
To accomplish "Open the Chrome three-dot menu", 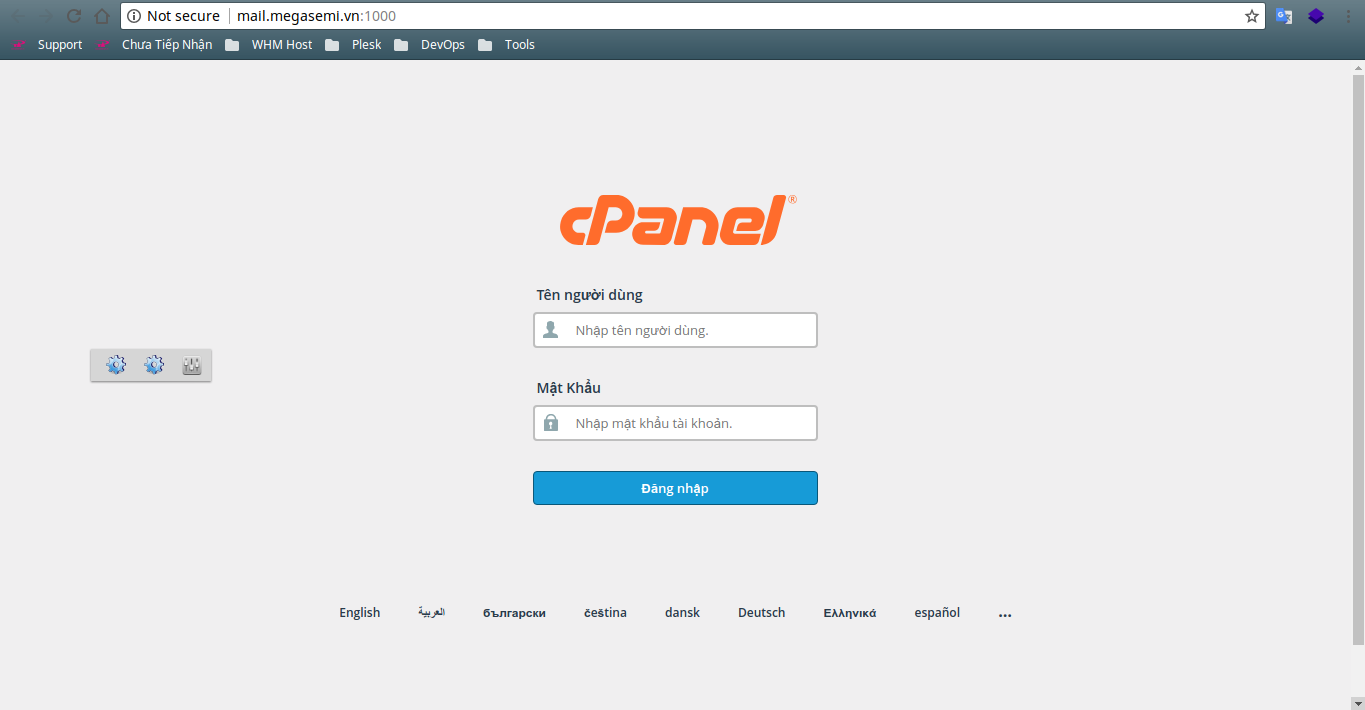I will click(x=1348, y=16).
